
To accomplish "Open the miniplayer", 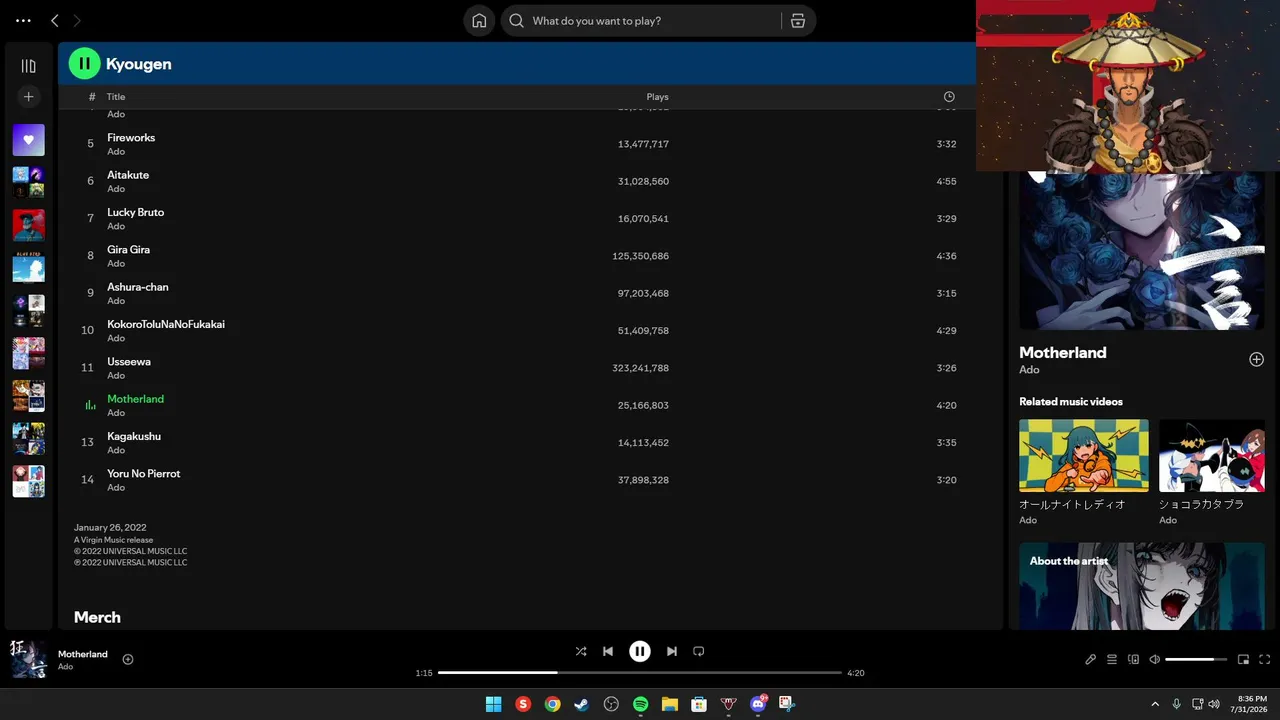I will tap(1244, 660).
